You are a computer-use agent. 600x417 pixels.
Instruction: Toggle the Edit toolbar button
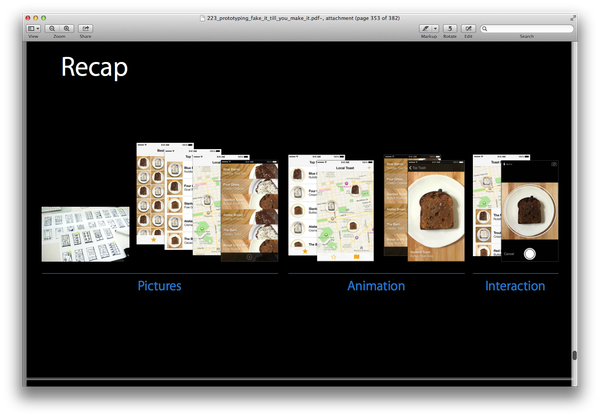pyautogui.click(x=468, y=28)
